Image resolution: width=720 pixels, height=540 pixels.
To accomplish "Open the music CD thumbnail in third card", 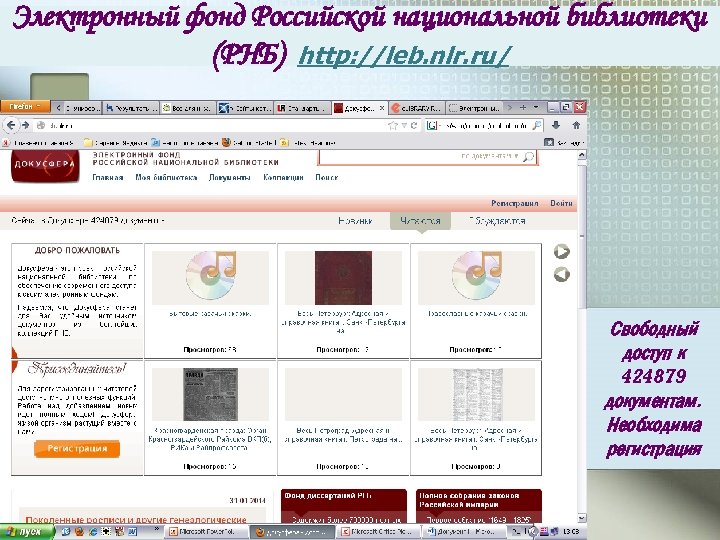I will pos(477,276).
